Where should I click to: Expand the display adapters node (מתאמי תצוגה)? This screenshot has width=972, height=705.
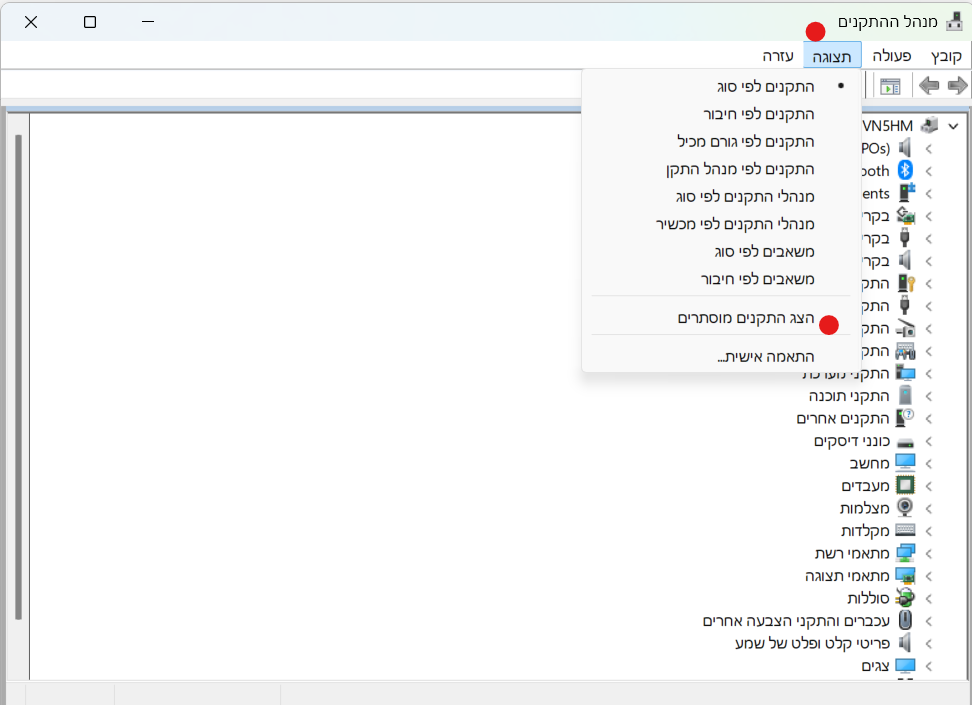pyautogui.click(x=929, y=576)
